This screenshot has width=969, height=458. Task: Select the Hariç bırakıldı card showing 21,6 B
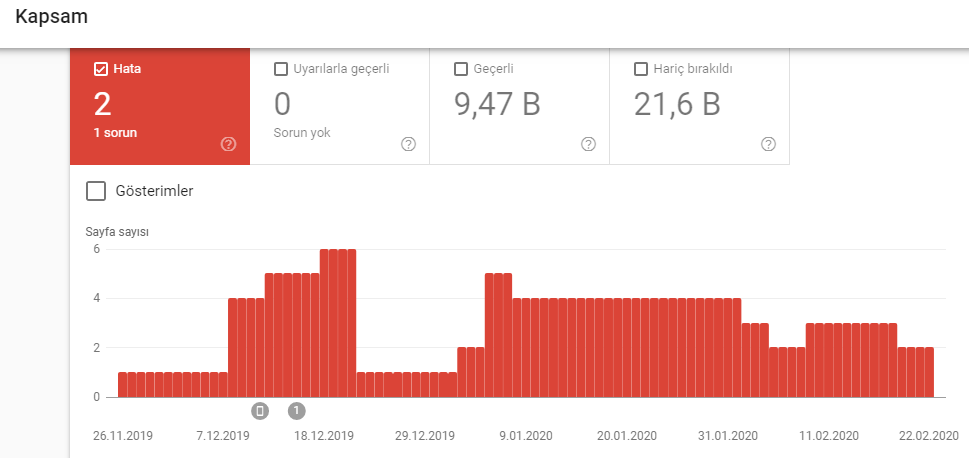point(700,106)
